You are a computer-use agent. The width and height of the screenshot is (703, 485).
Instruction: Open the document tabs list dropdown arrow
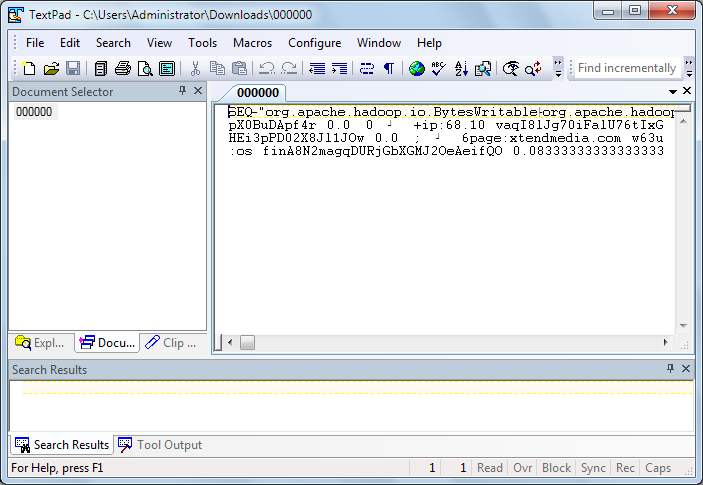tap(673, 91)
